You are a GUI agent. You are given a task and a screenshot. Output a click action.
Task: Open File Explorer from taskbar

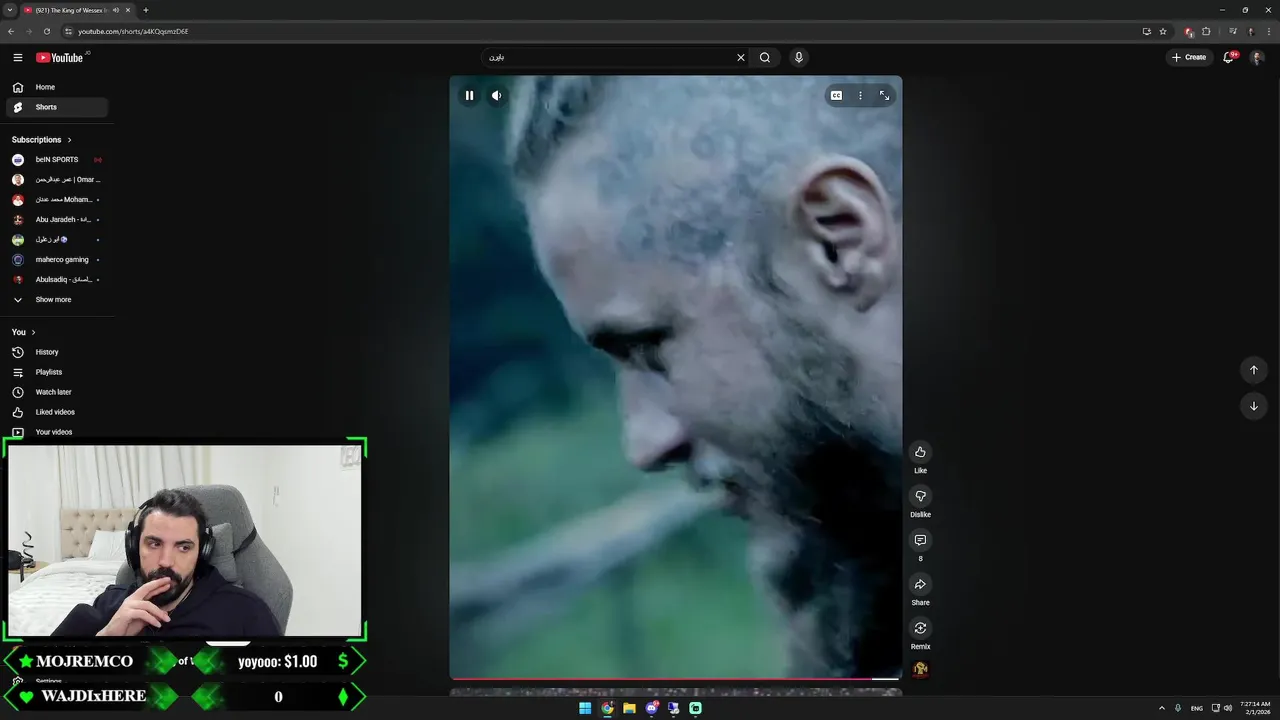(629, 708)
